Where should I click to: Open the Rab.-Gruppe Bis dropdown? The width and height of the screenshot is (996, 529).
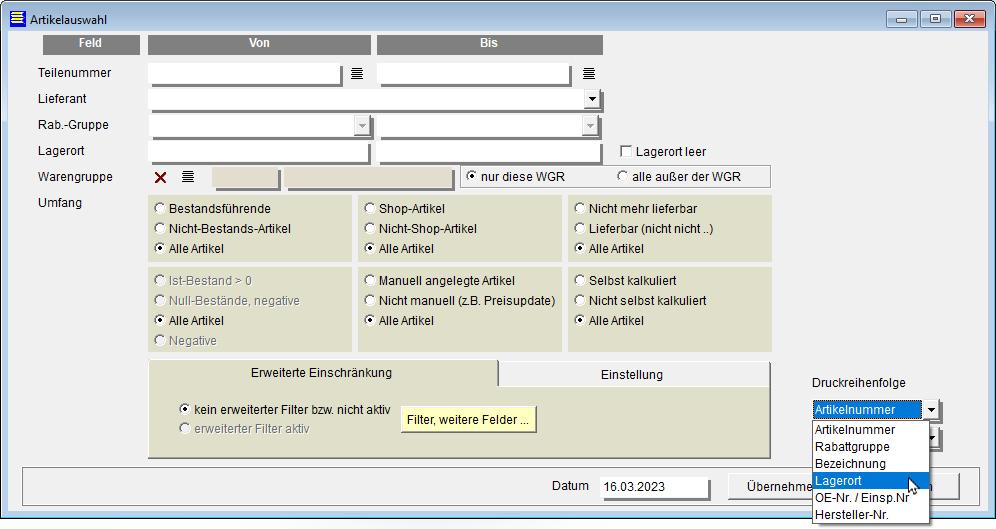tap(590, 125)
